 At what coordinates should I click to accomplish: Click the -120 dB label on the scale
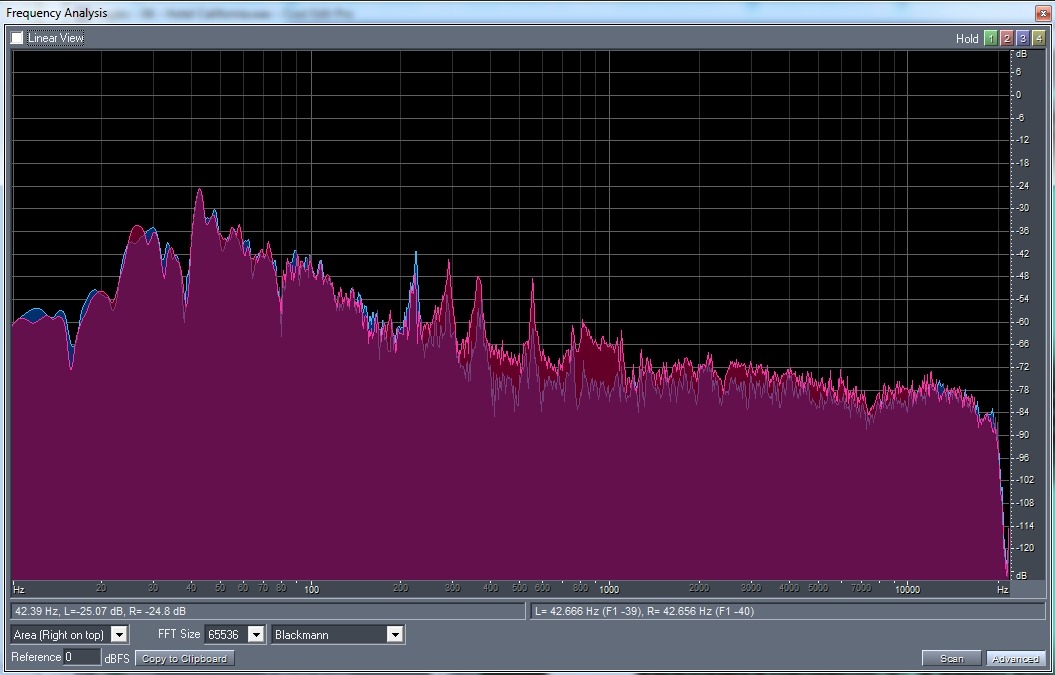(x=1023, y=548)
